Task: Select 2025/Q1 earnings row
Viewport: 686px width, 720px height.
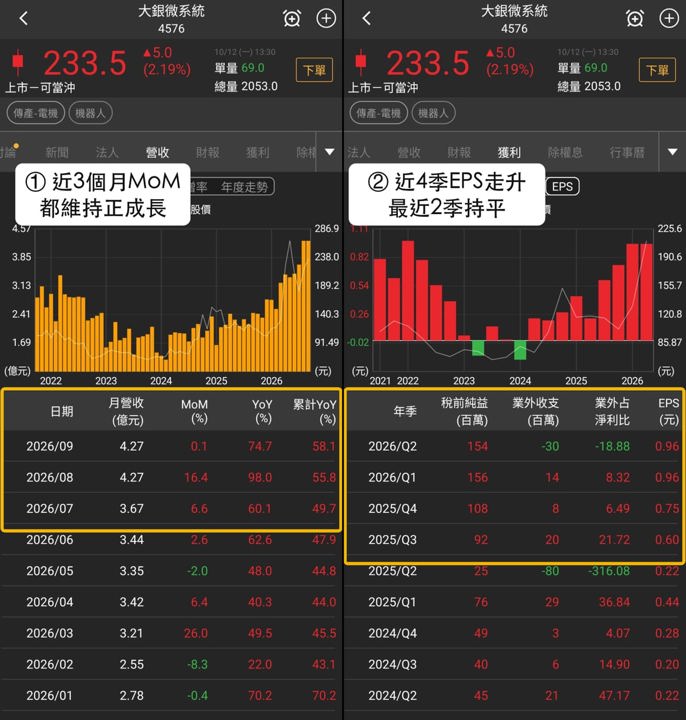Action: click(515, 602)
